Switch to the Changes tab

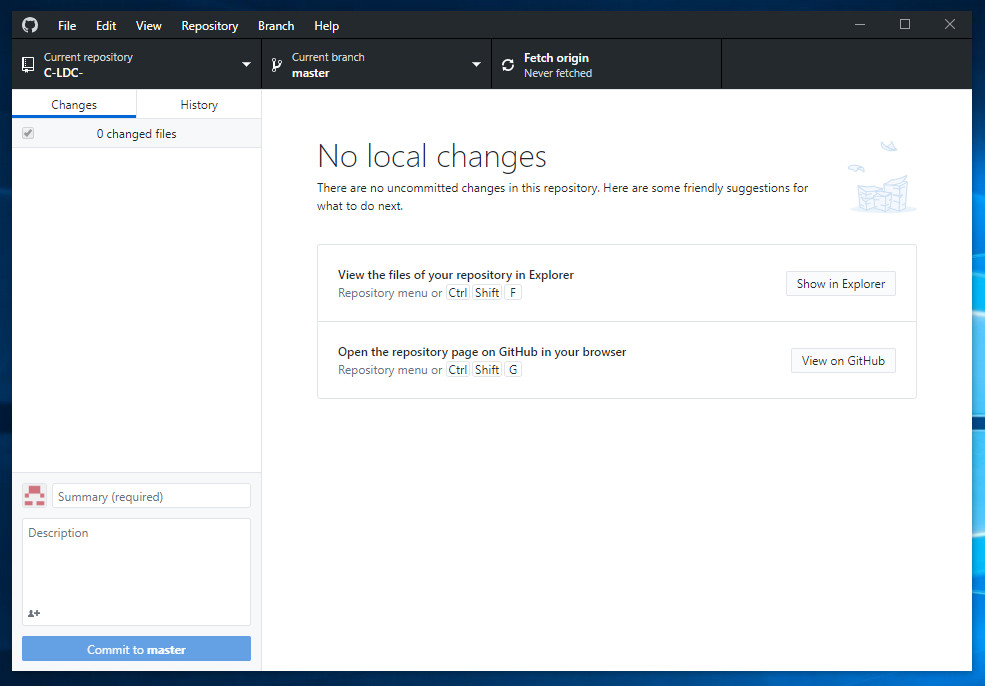pyautogui.click(x=74, y=104)
